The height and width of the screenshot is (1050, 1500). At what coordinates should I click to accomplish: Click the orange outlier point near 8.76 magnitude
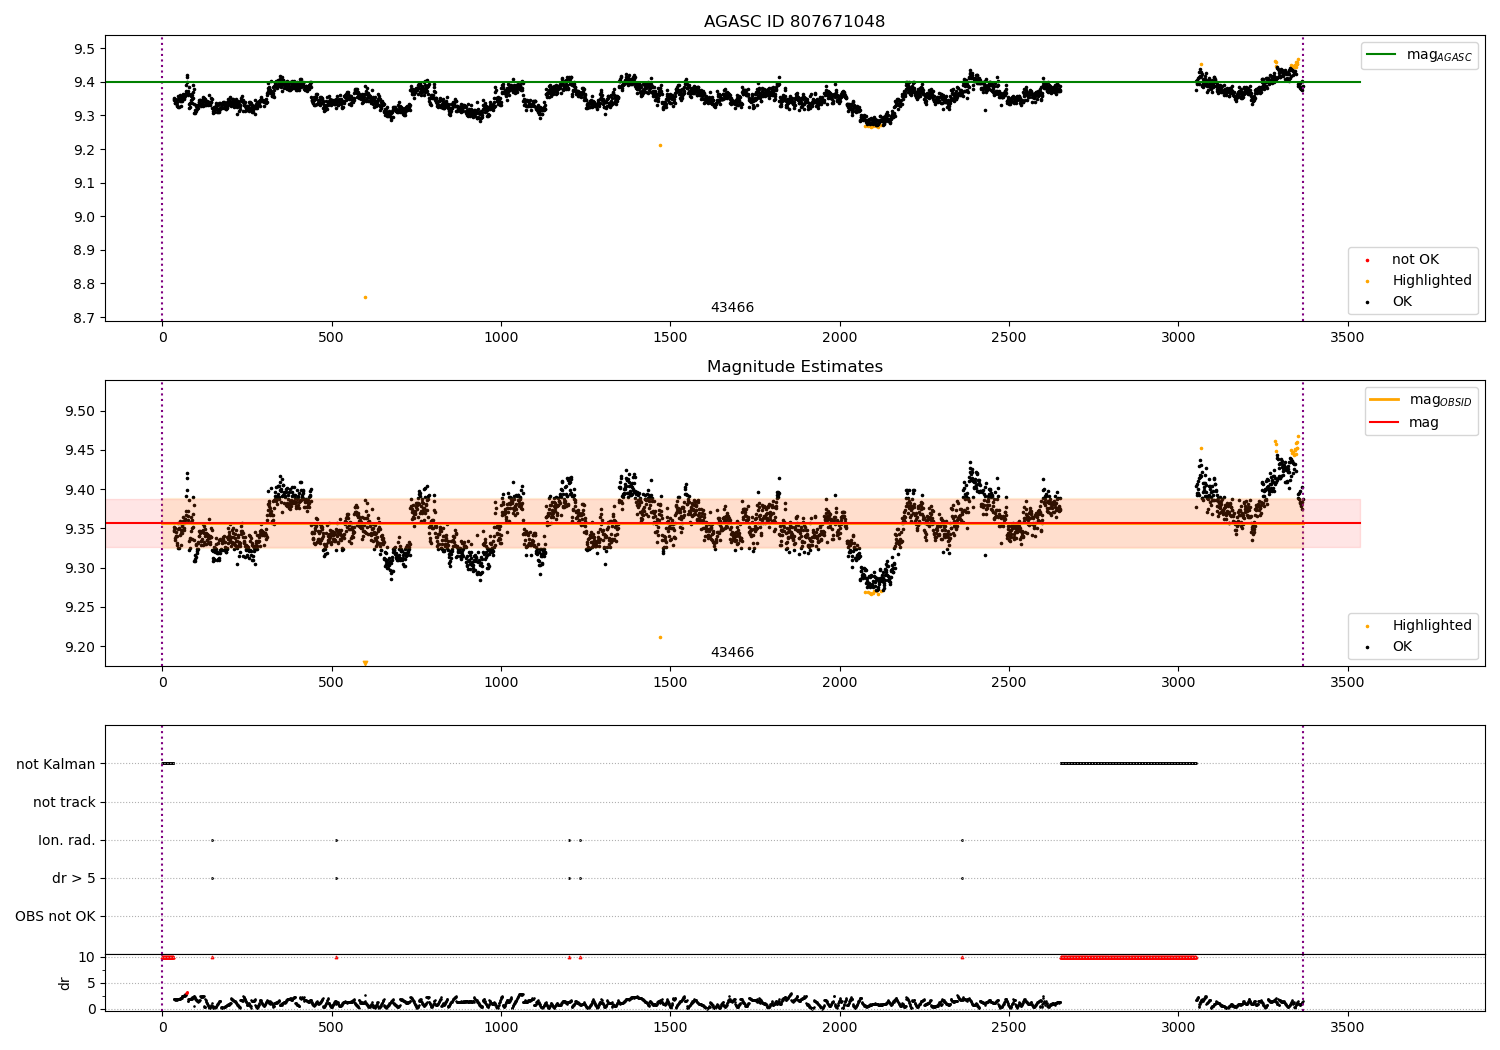click(365, 297)
